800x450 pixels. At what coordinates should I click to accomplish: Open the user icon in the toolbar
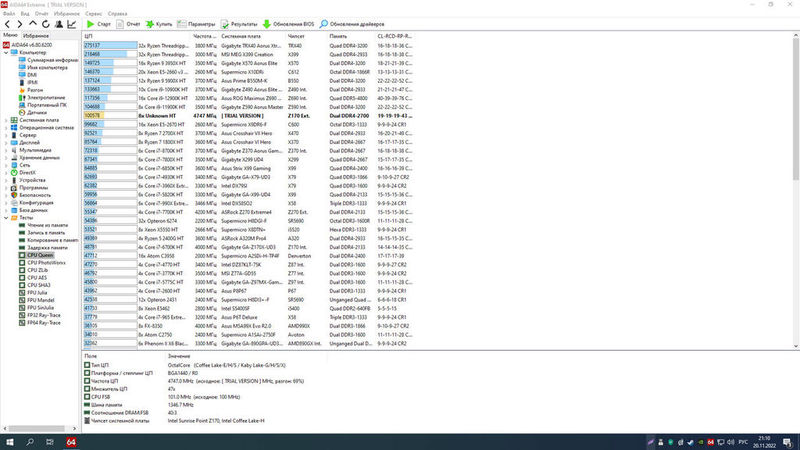coord(59,24)
